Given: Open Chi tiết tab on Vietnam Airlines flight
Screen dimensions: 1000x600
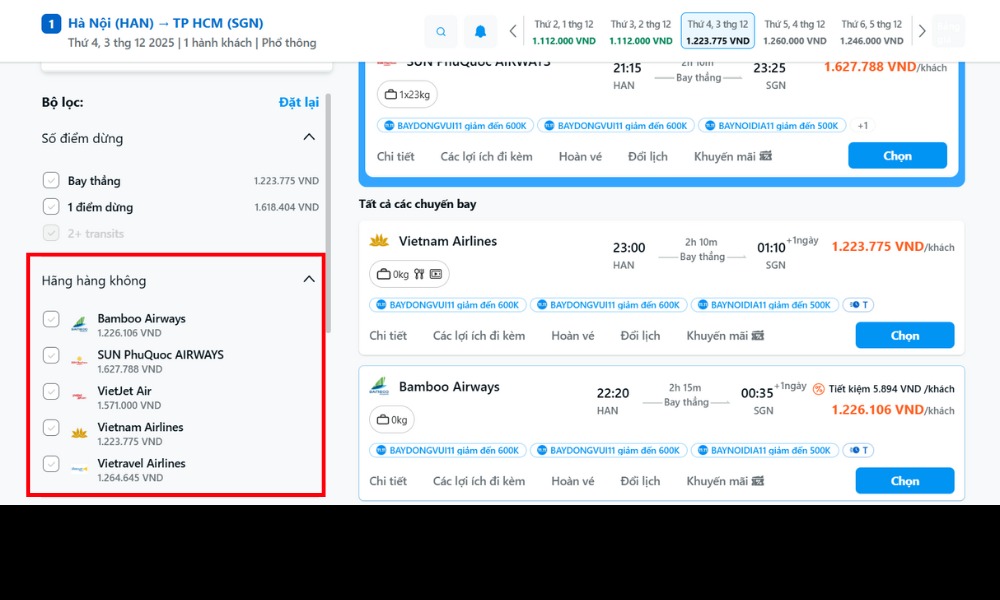Looking at the screenshot, I should point(388,336).
